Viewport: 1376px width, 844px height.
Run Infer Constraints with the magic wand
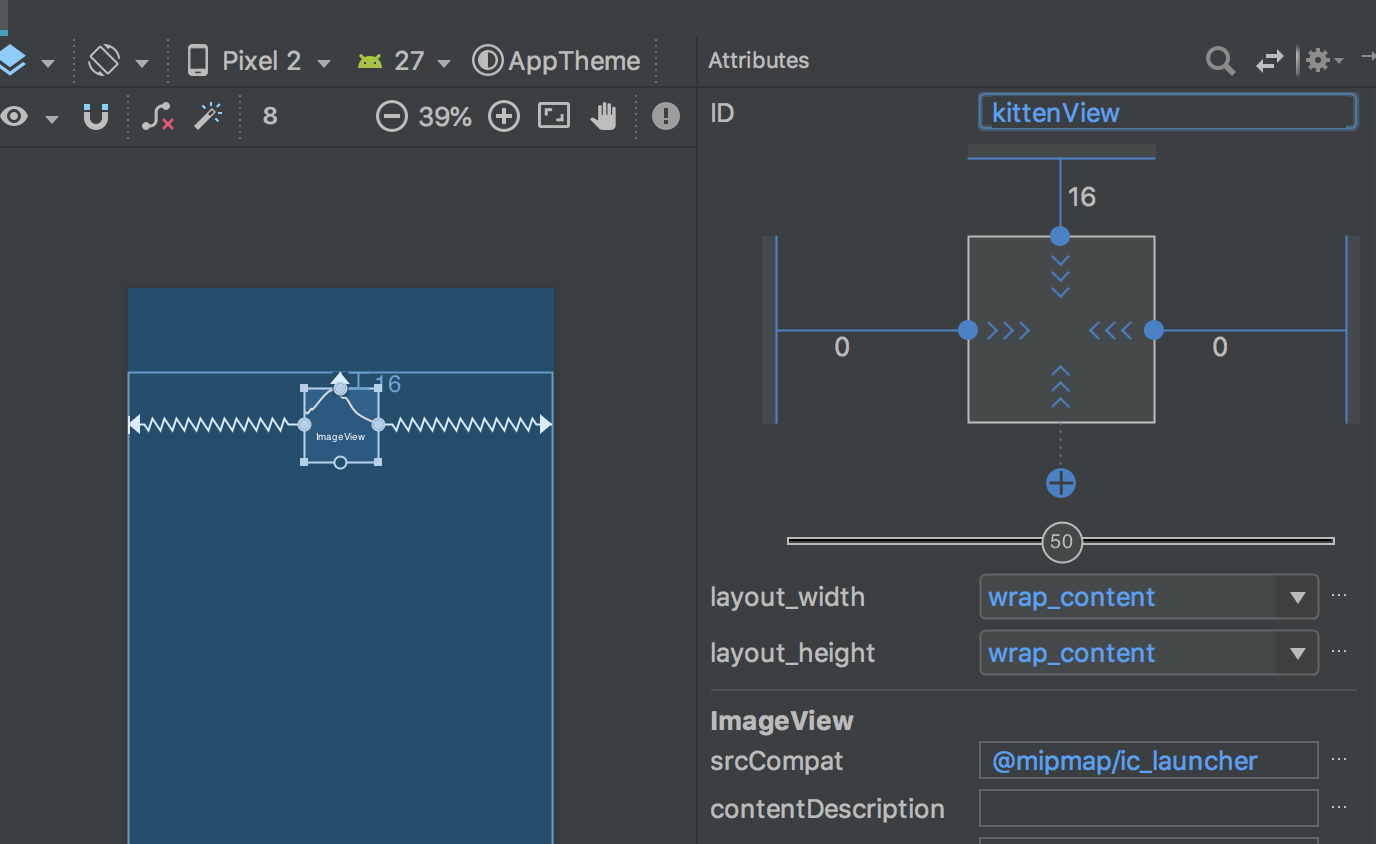tap(209, 116)
